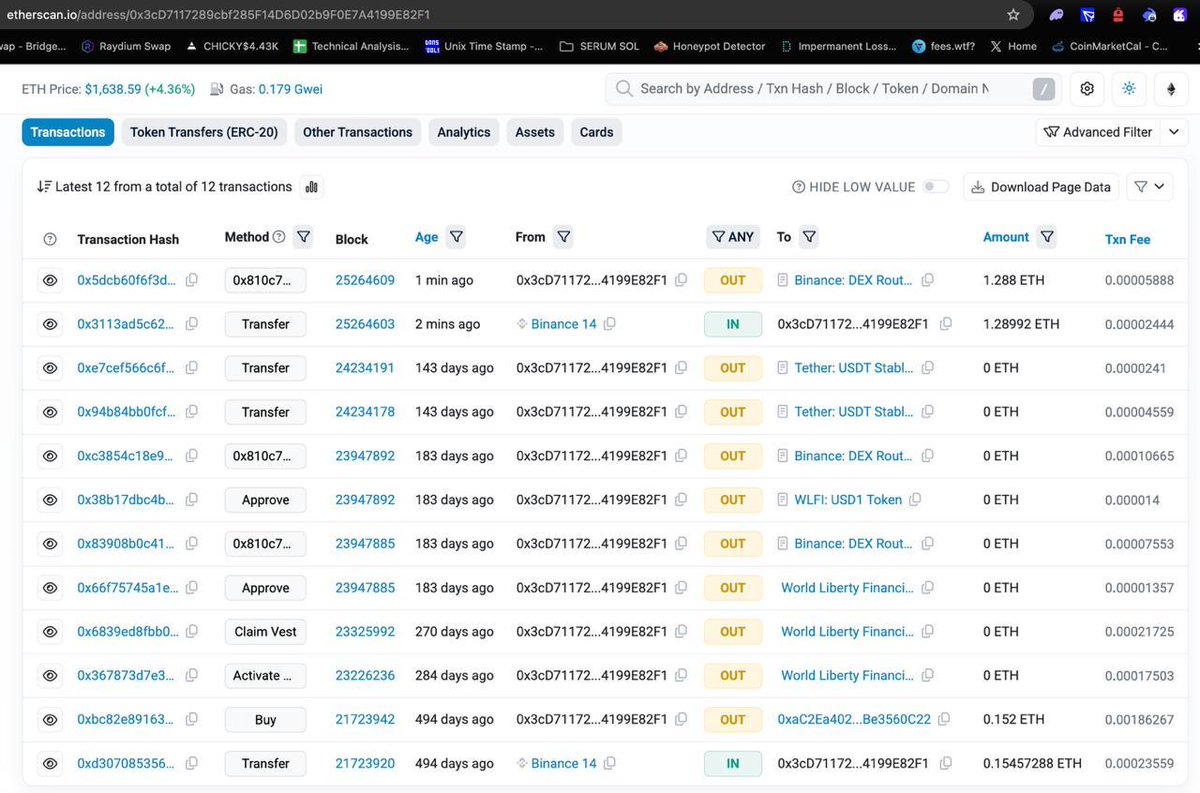Copy transaction hash 0xe7cef566c6f
This screenshot has width=1200, height=793.
192,368
